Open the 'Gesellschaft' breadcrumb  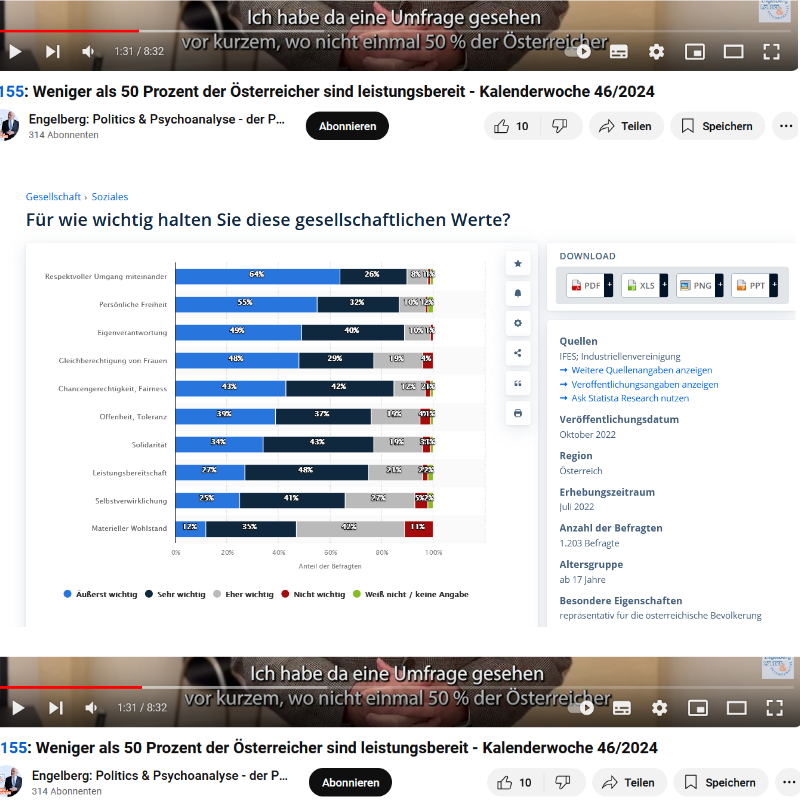[x=53, y=197]
